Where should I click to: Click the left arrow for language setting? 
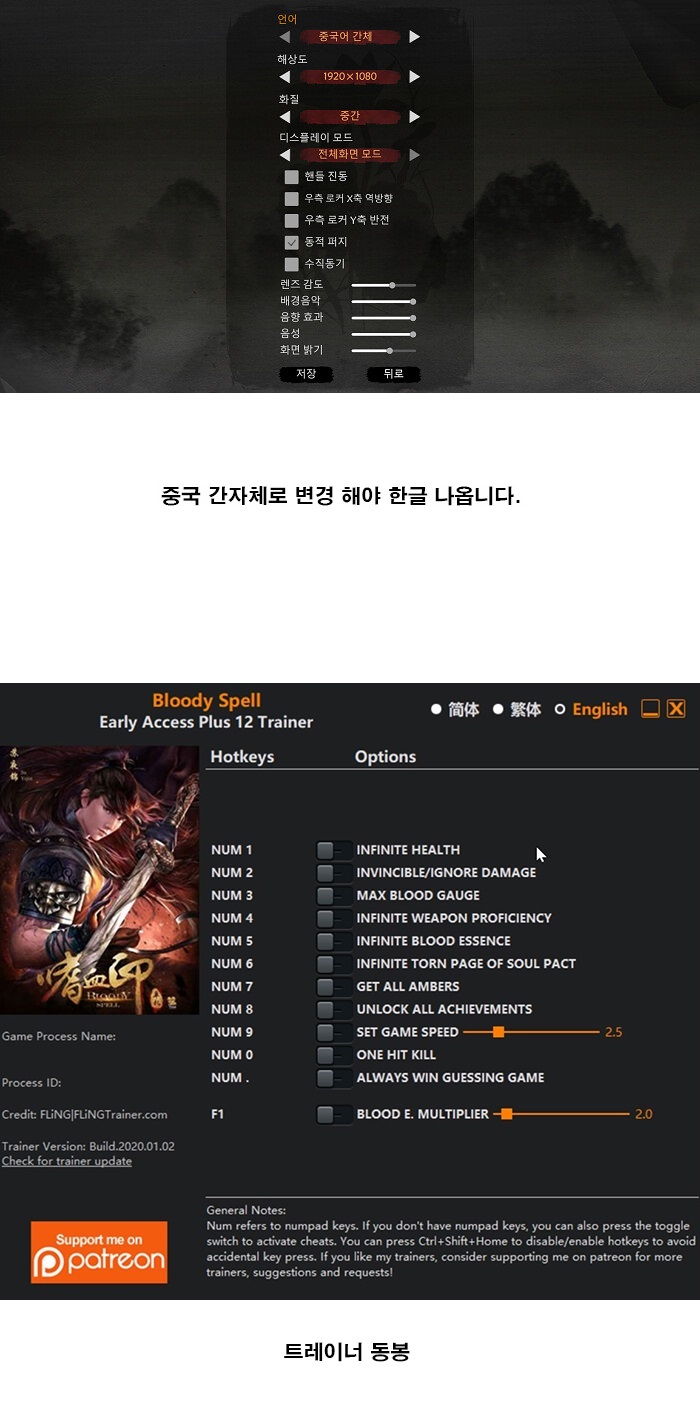coord(285,37)
